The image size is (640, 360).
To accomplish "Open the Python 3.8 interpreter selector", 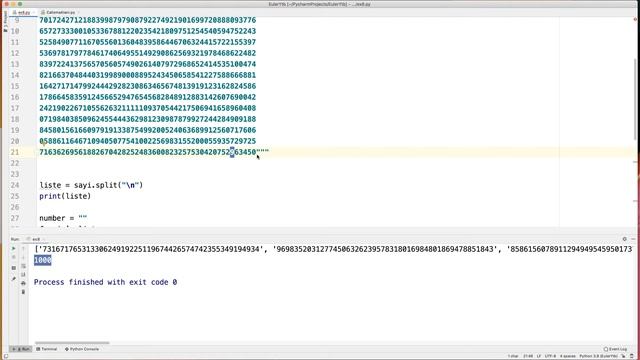I will click(598, 356).
